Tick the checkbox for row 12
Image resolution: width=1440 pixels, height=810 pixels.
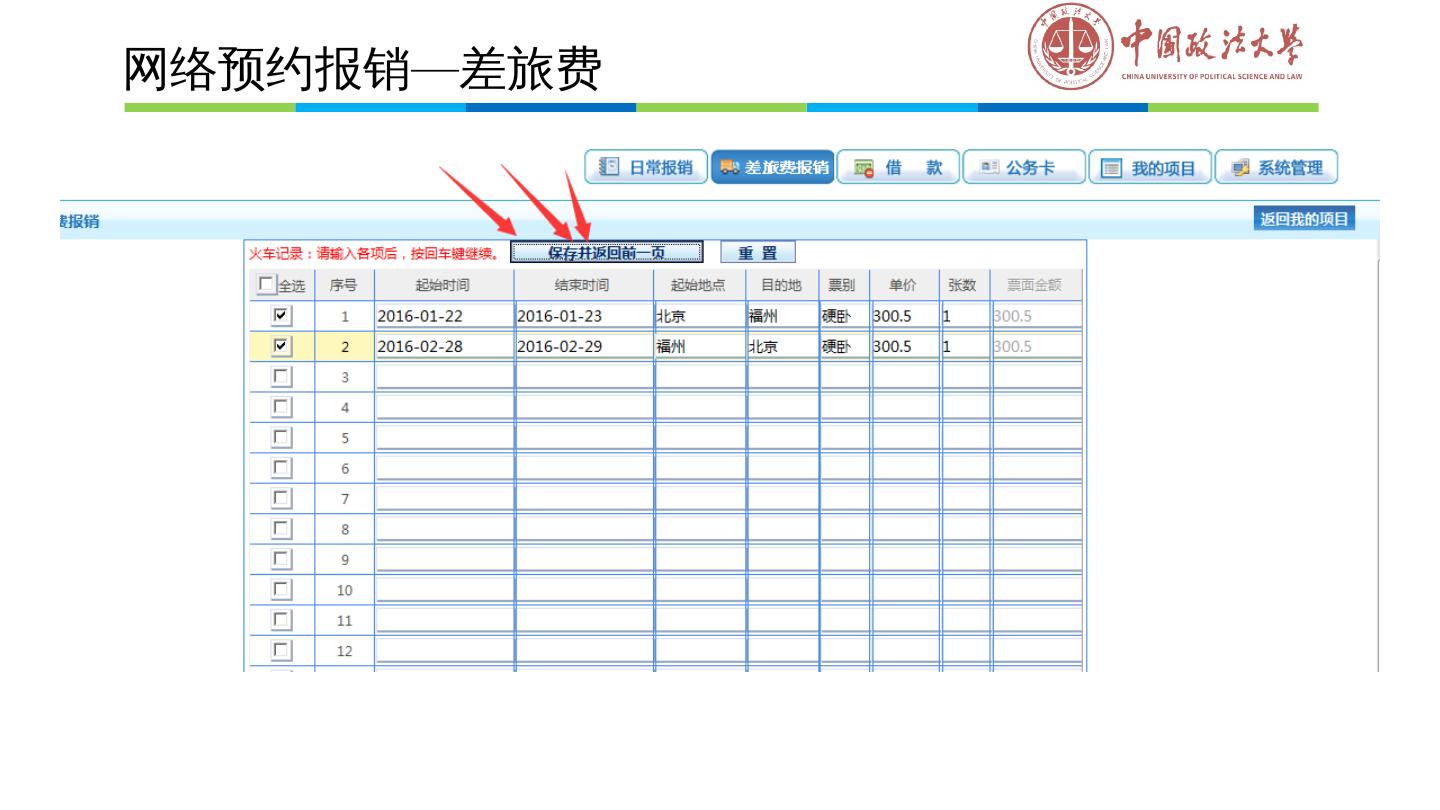281,651
